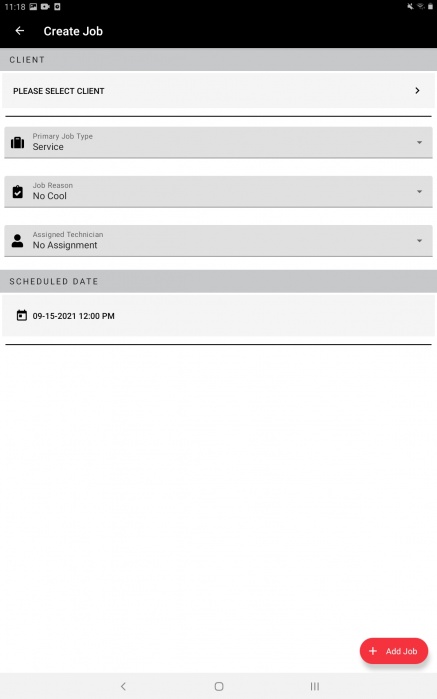Click the person icon for Assigned Technician

click(x=17, y=241)
